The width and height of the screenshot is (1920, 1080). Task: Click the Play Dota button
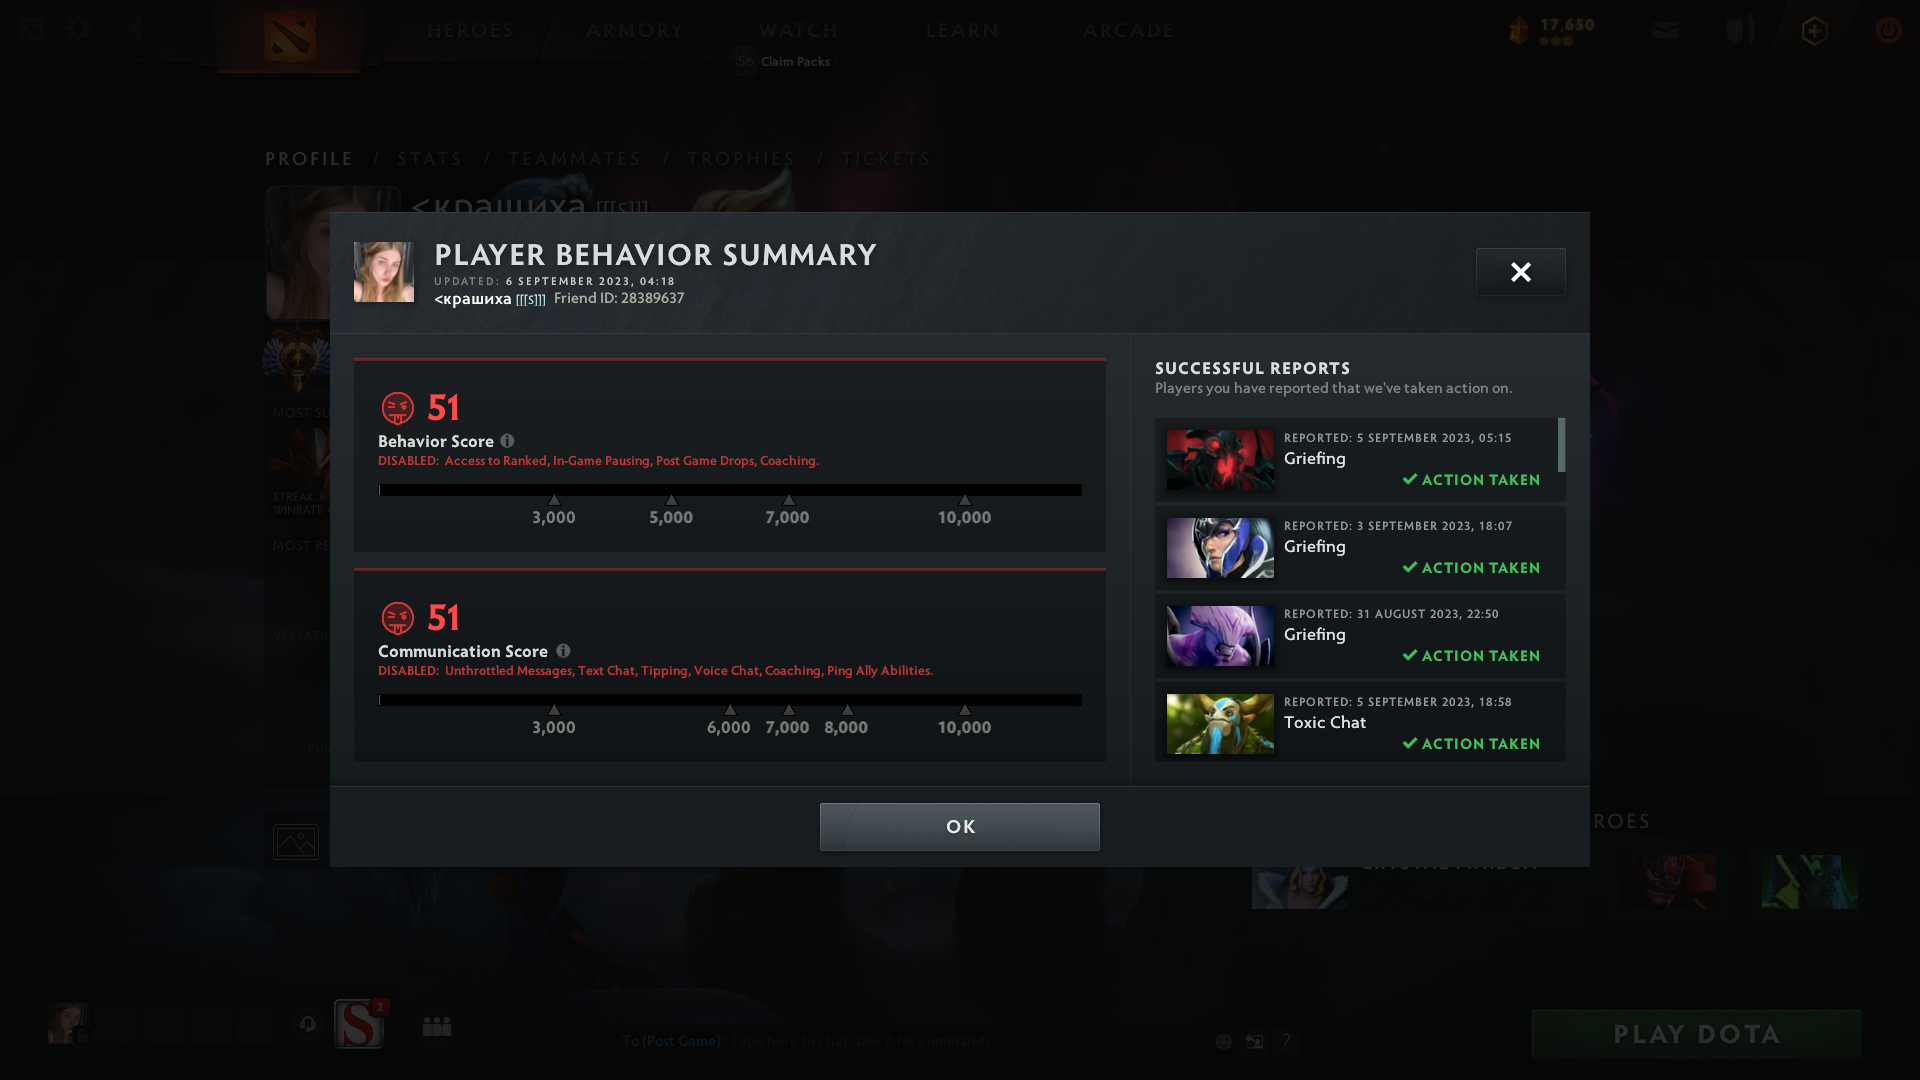(x=1697, y=1034)
